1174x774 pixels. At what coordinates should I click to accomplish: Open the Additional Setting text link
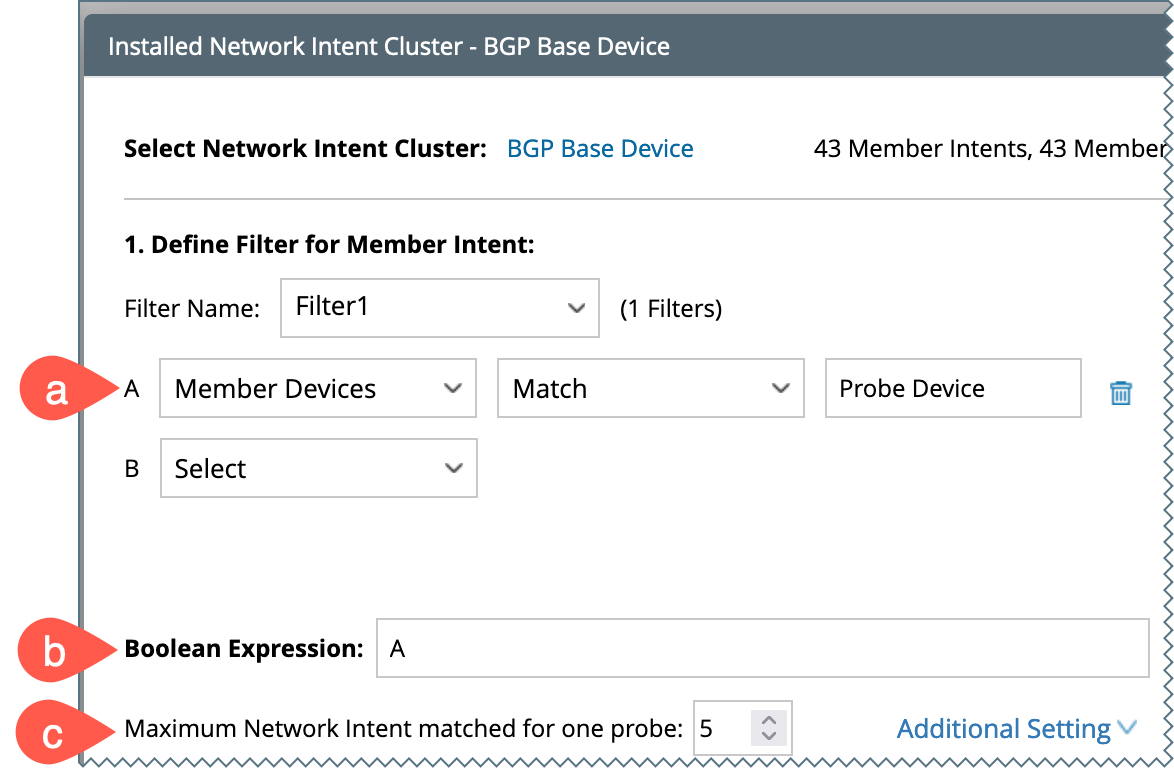coord(1003,730)
